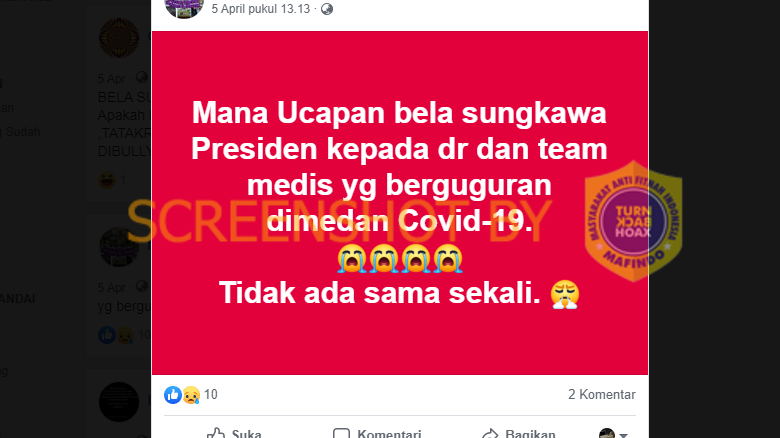Click the crying emoji row in post
This screenshot has height=438, width=780.
coord(399,259)
